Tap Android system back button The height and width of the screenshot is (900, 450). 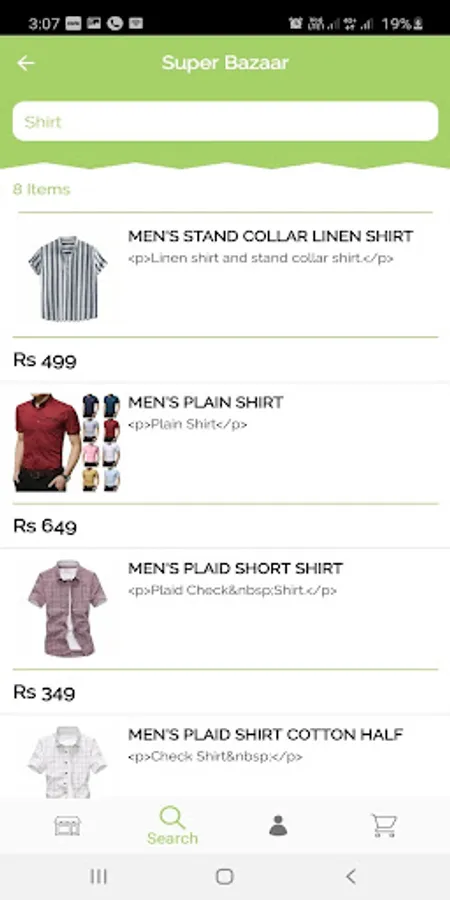[351, 876]
